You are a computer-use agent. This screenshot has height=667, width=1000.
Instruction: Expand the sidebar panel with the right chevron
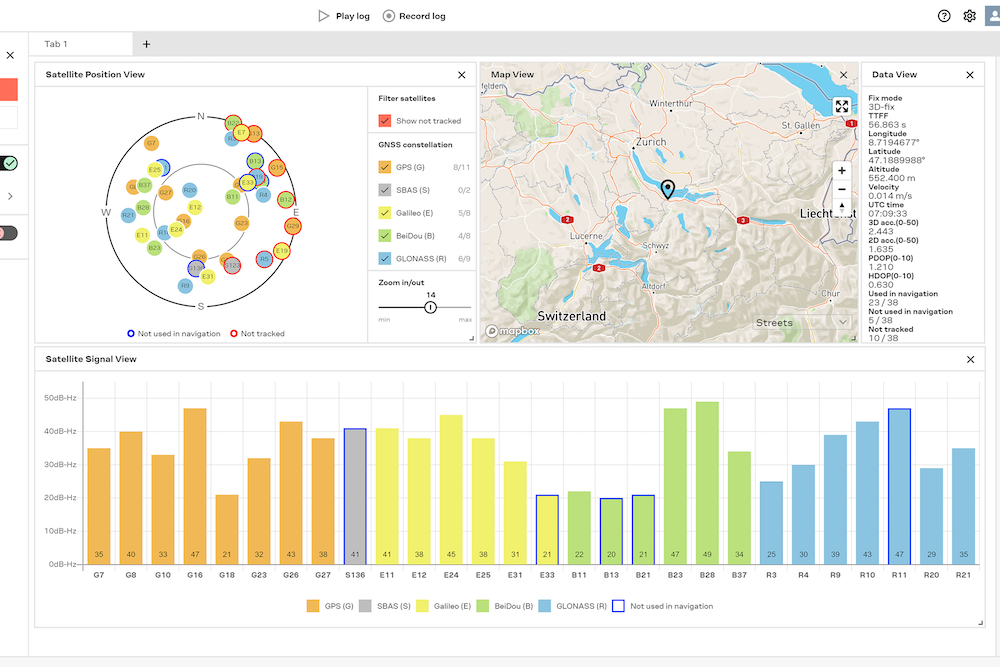tap(10, 197)
